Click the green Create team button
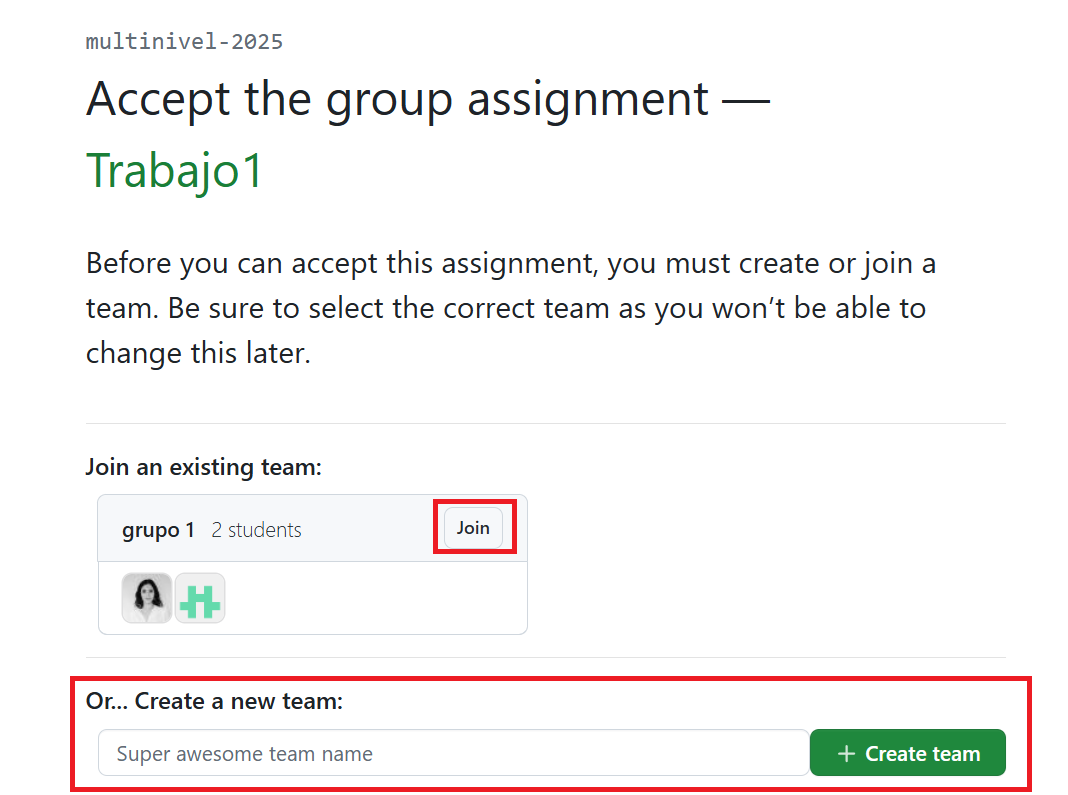The height and width of the screenshot is (795, 1068). 907,753
